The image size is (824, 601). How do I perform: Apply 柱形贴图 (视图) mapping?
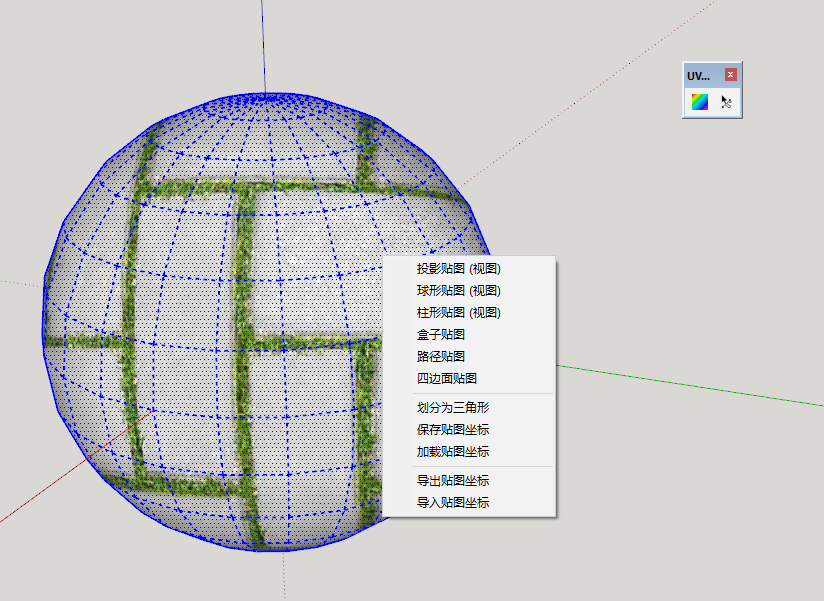(458, 312)
